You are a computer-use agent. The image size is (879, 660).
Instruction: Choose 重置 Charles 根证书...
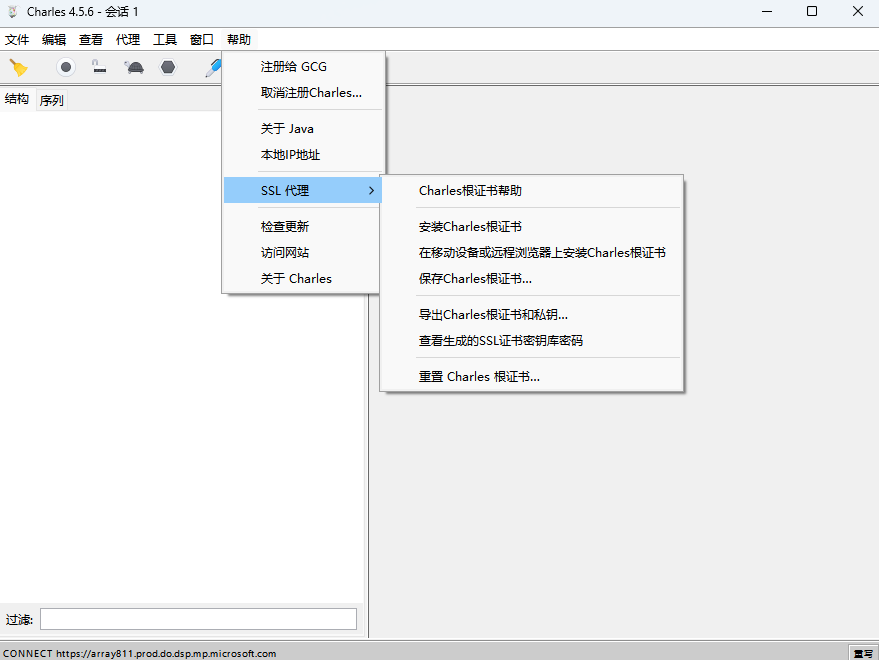pos(531,377)
